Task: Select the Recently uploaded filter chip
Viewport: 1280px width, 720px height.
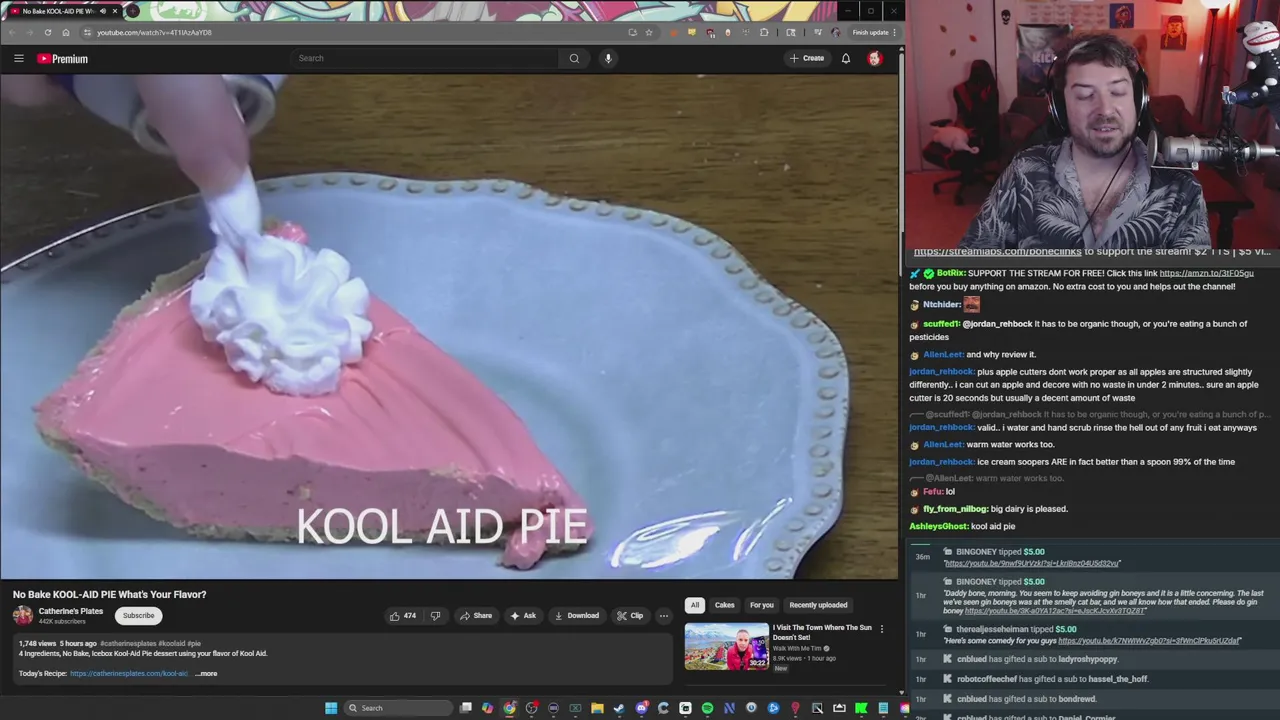Action: (818, 605)
